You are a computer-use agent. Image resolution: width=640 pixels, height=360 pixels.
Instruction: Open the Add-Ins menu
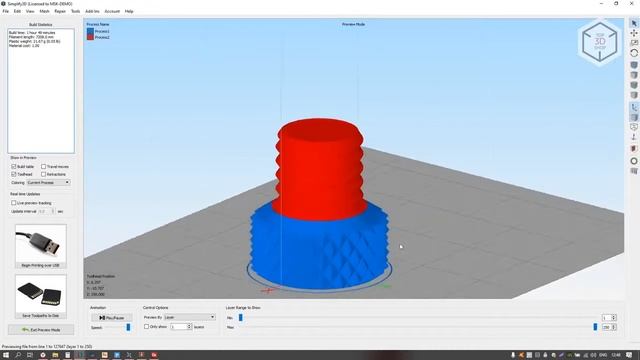(92, 11)
